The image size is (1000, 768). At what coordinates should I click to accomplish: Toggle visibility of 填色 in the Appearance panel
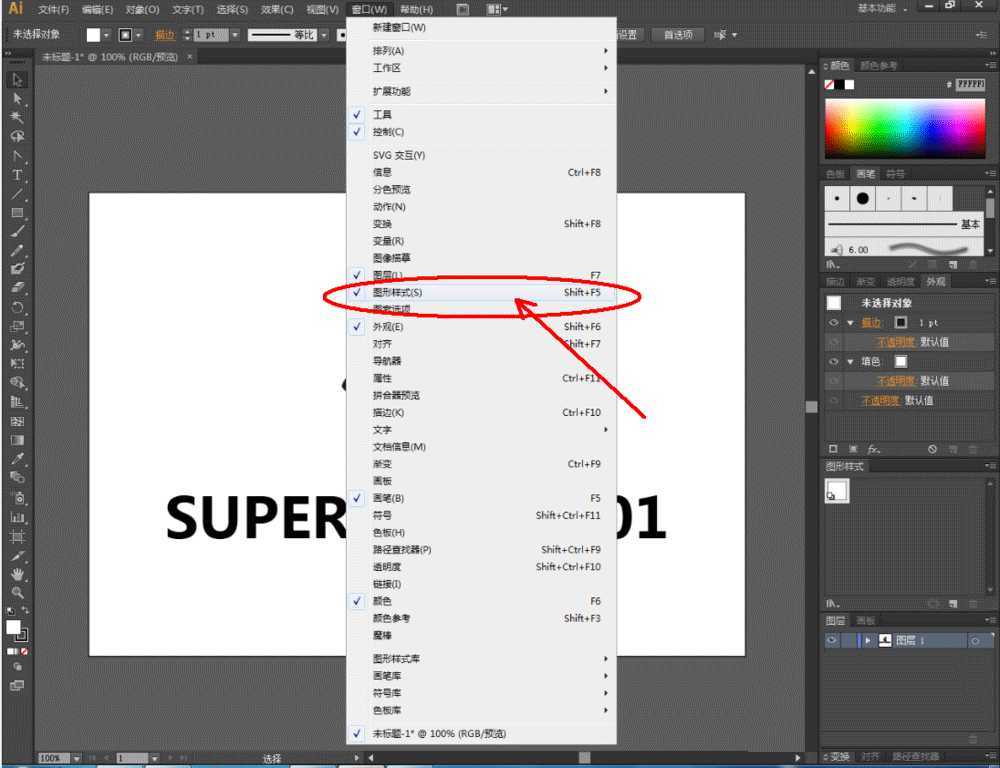pos(834,360)
